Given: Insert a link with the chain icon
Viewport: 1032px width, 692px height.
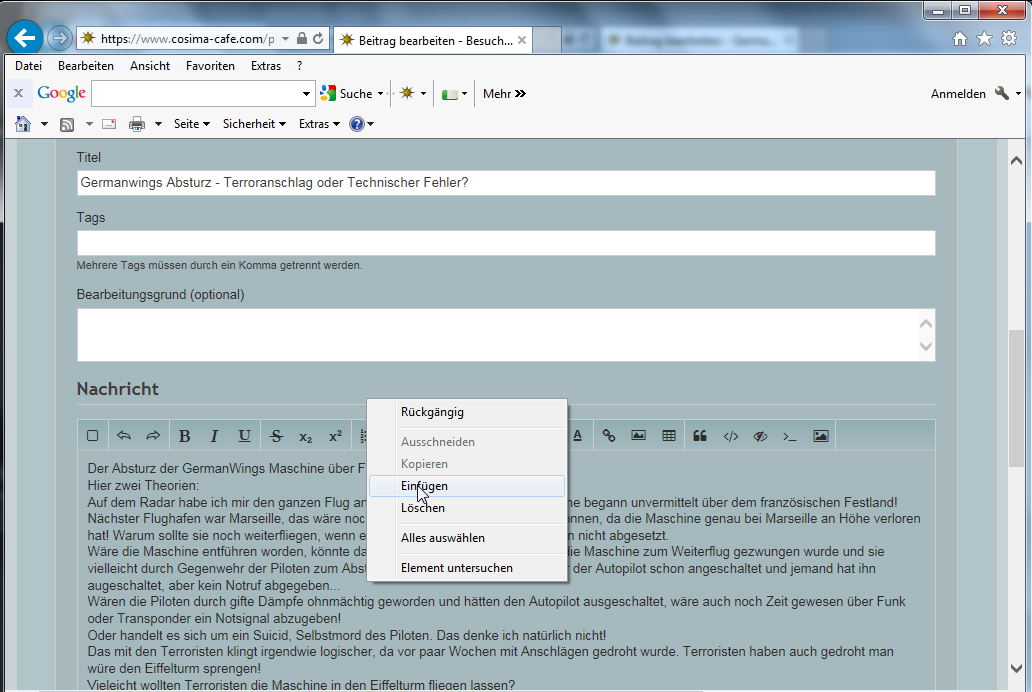Looking at the screenshot, I should [x=608, y=436].
